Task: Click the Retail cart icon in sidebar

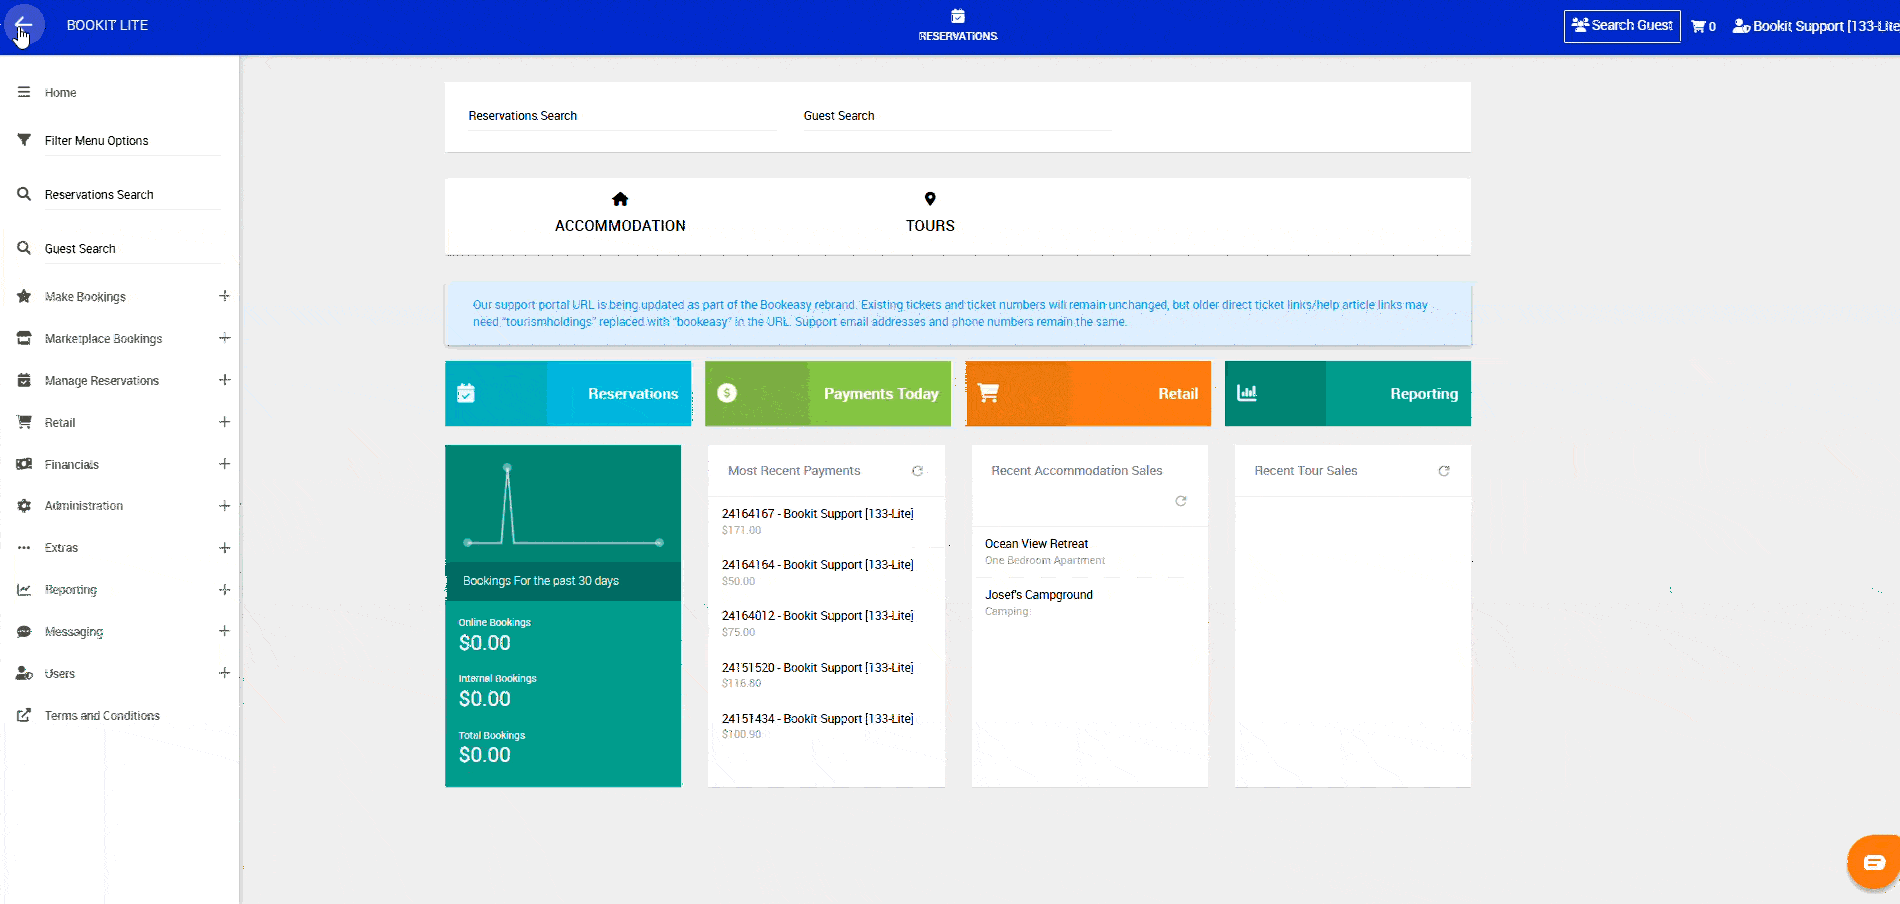Action: pos(24,422)
